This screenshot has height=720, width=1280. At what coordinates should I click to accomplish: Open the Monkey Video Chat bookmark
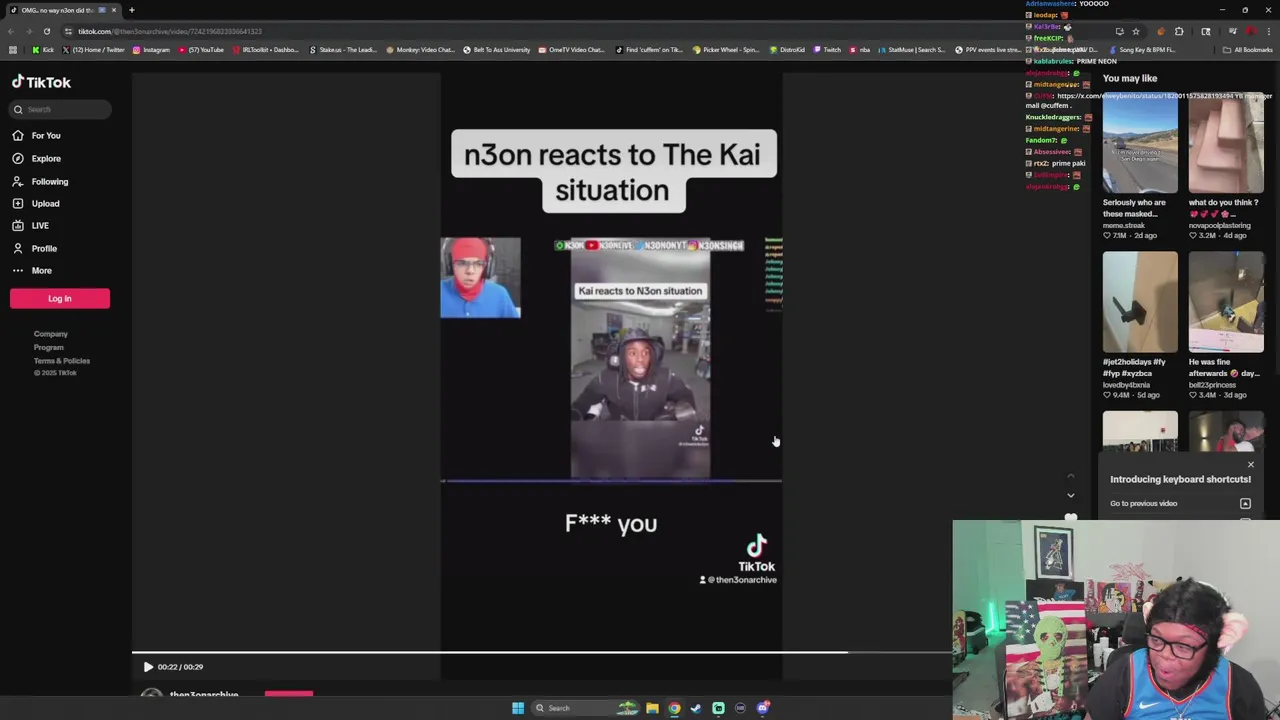(420, 50)
